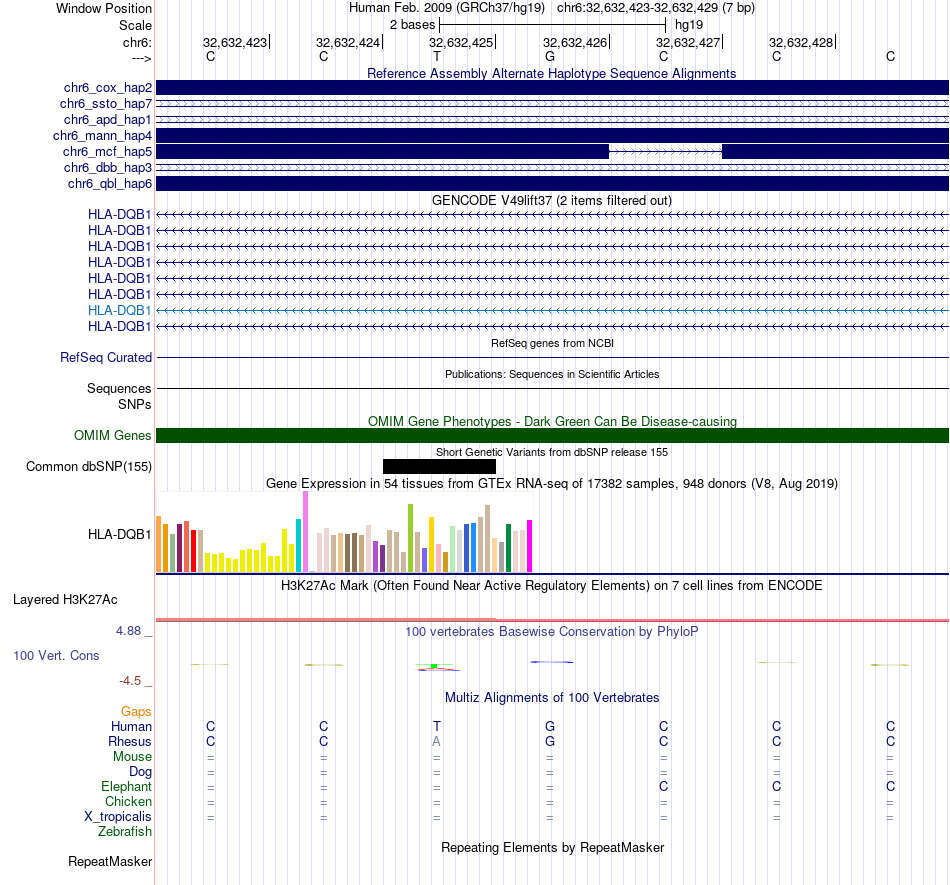Click the RefSeq Curated track label
The width and height of the screenshot is (950, 885).
click(x=106, y=357)
